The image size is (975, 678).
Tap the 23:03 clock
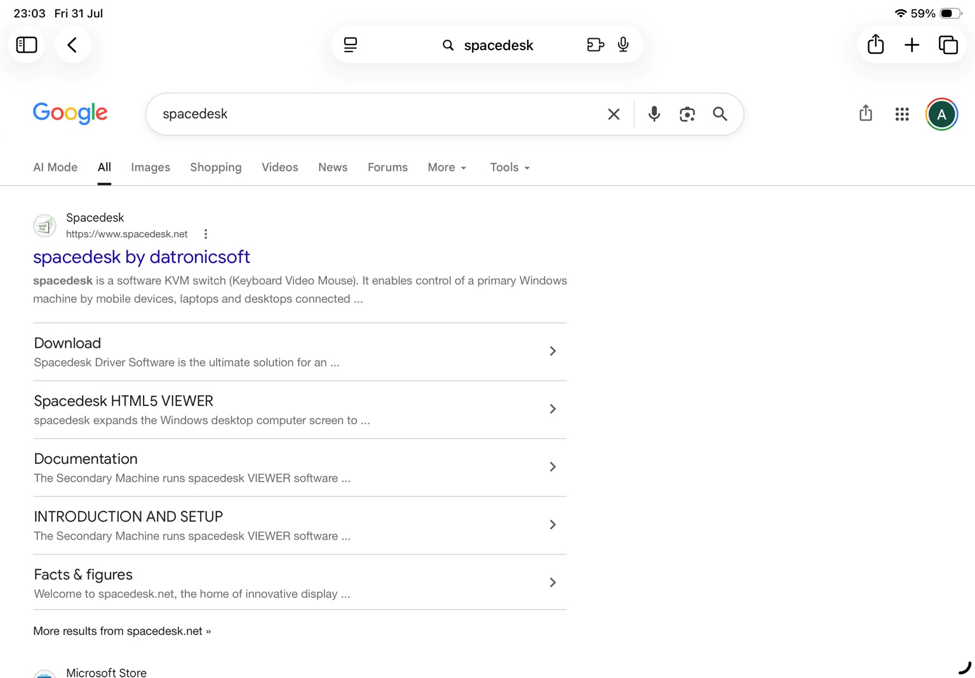(x=29, y=13)
